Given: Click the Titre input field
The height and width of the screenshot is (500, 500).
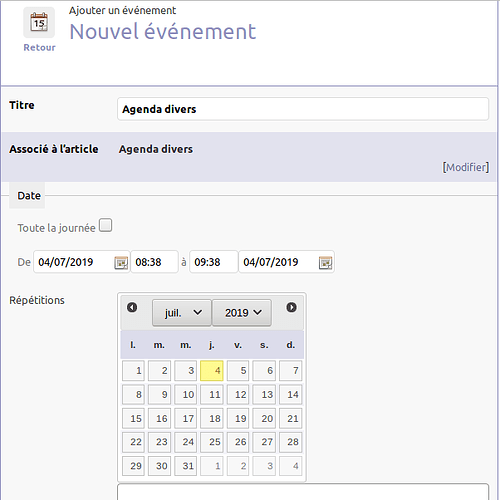Looking at the screenshot, I should [x=303, y=109].
